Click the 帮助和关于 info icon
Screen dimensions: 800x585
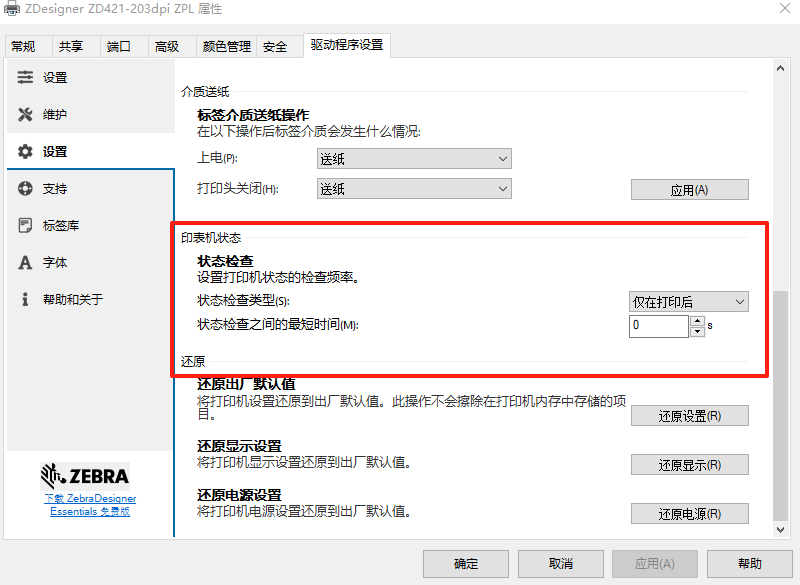(x=25, y=300)
